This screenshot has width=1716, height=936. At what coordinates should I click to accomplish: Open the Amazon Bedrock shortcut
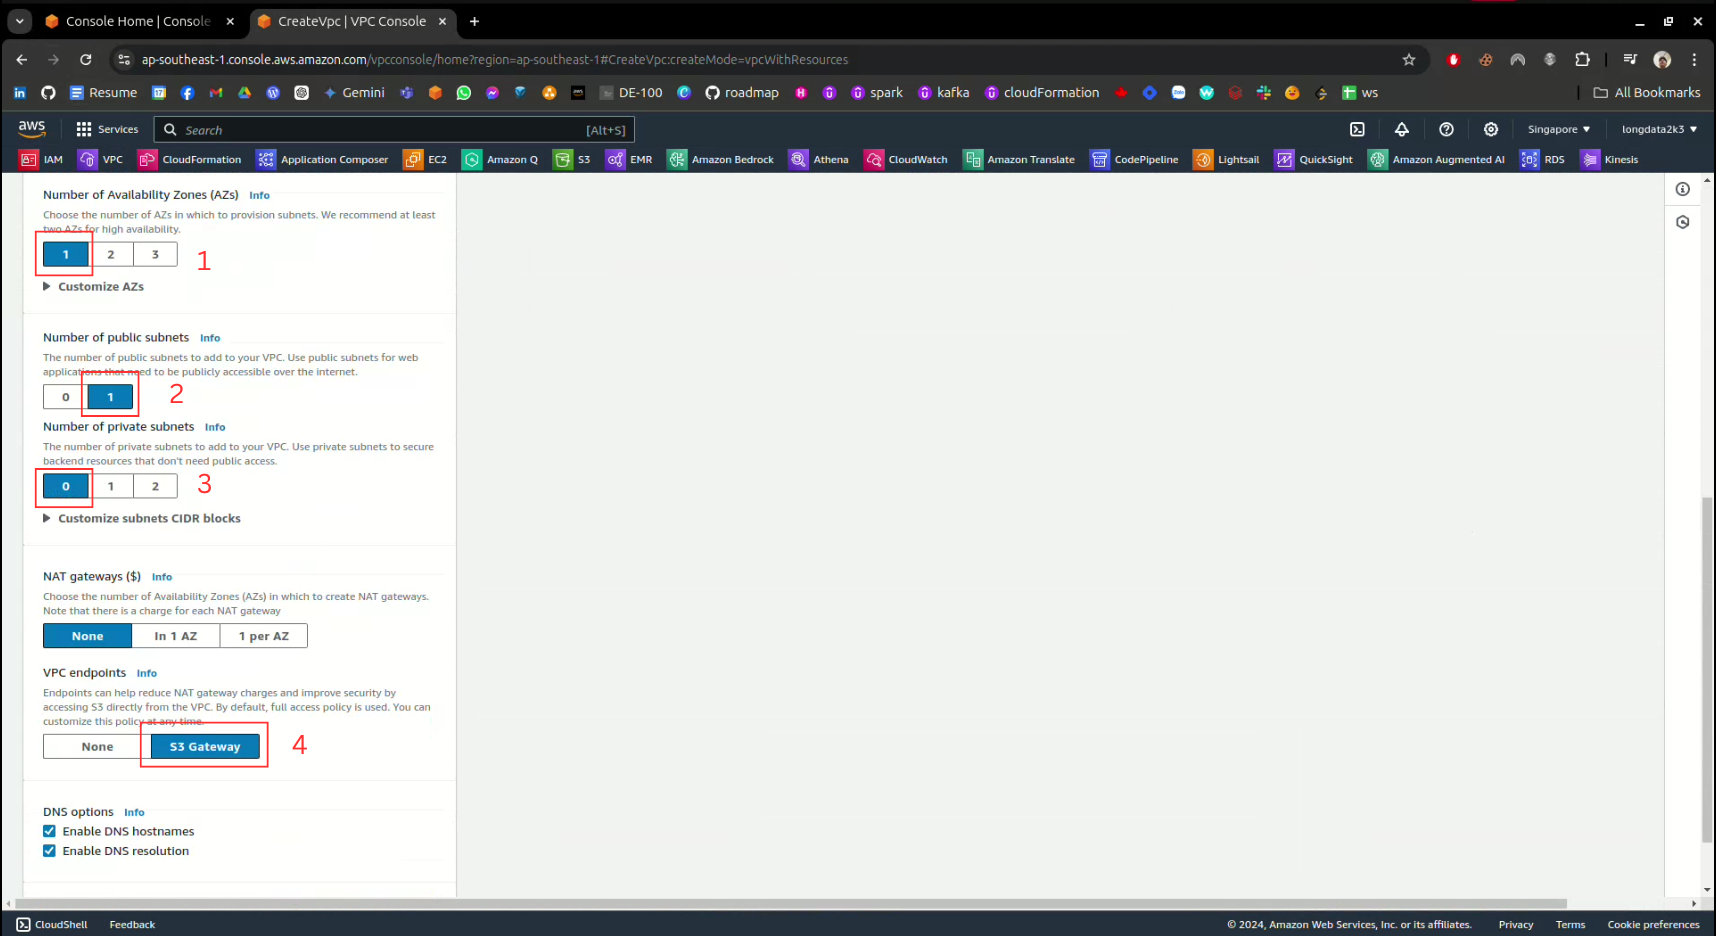pyautogui.click(x=721, y=159)
